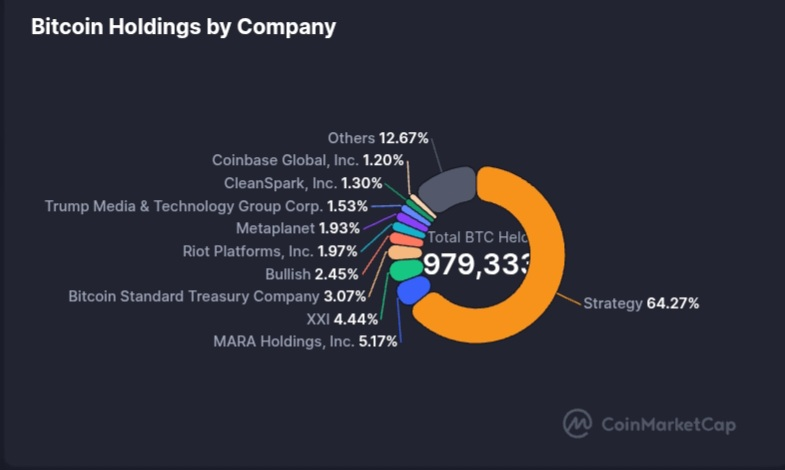Click the blue MARA Holdings chart slice
785x470 pixels.
click(413, 291)
